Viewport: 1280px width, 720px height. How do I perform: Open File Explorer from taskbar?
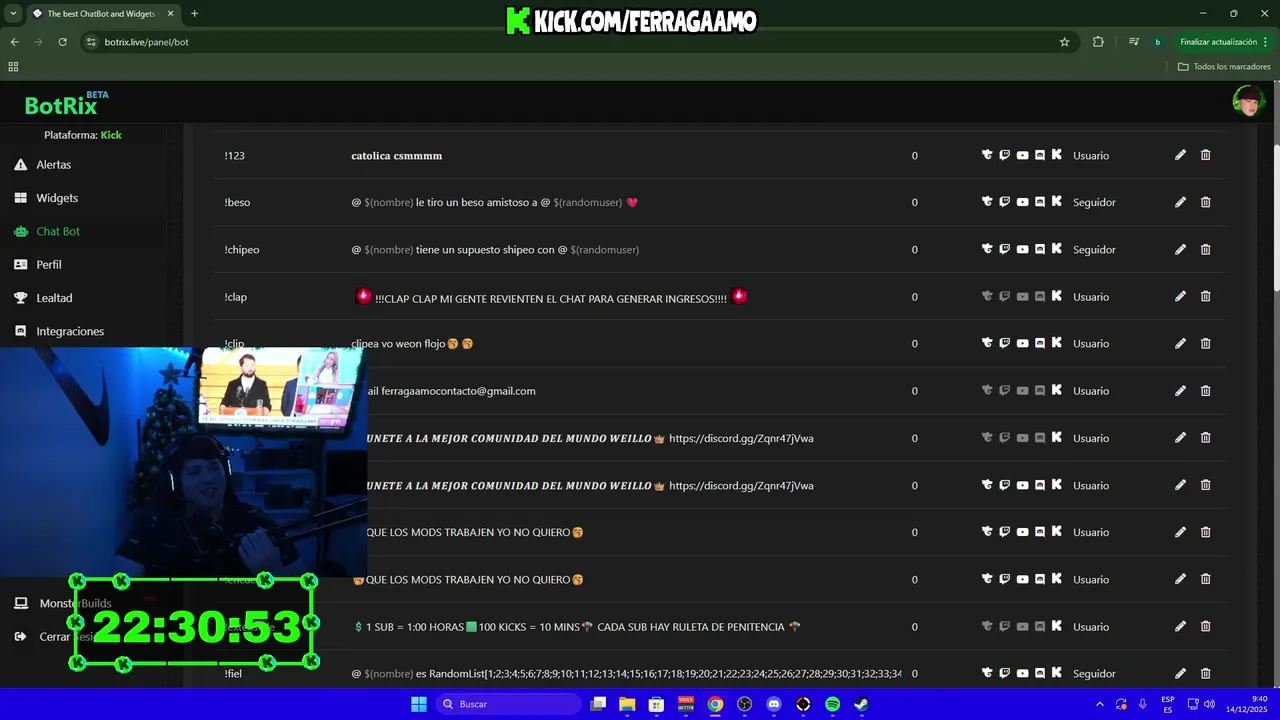tap(627, 704)
